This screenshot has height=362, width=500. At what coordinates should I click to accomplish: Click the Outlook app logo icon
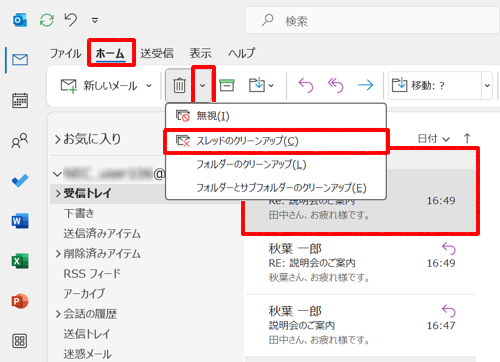[20, 20]
